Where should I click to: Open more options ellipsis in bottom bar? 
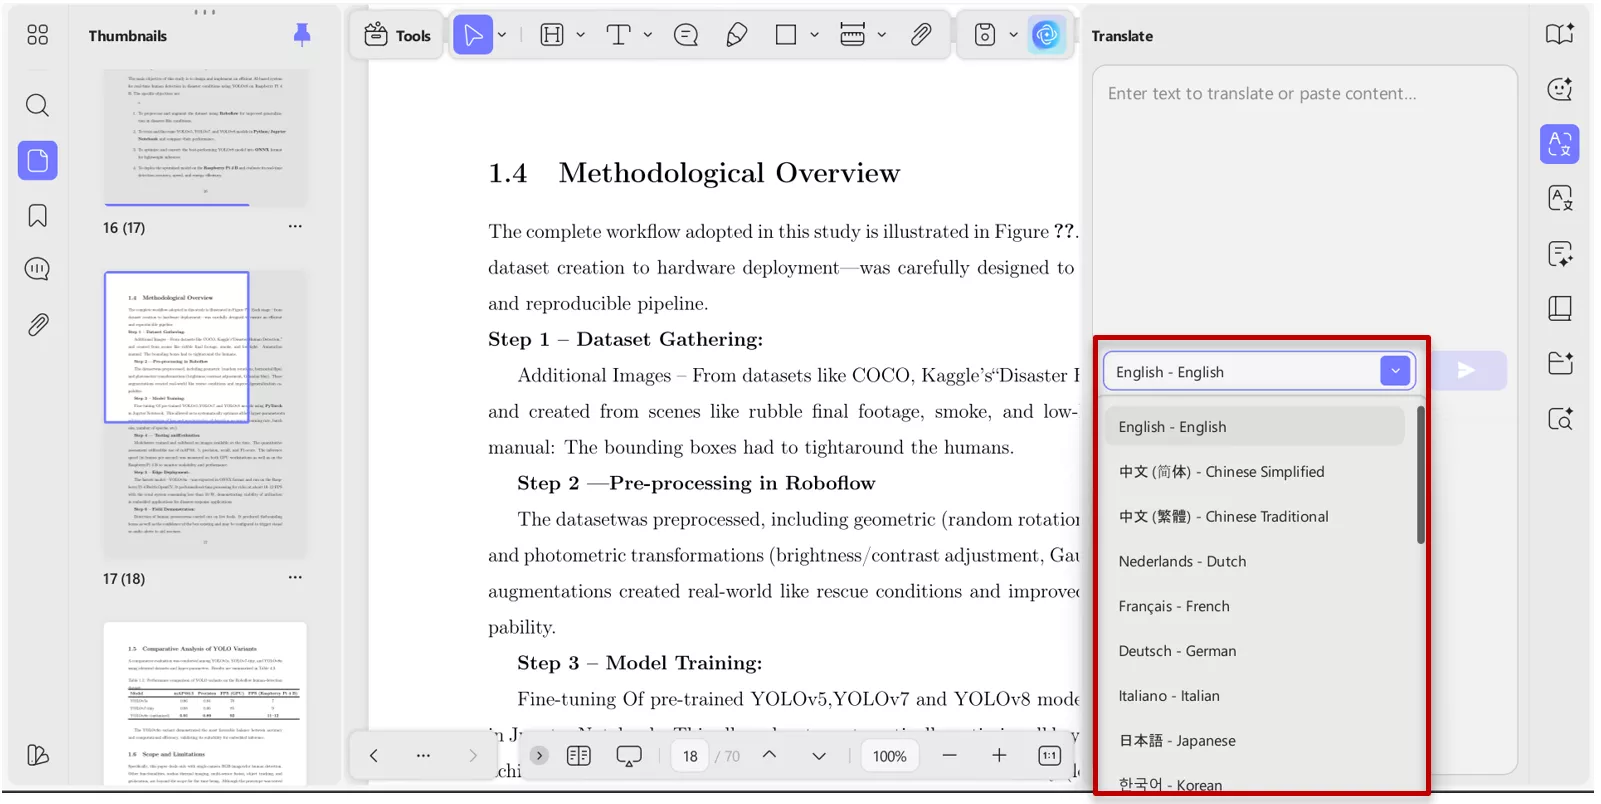423,756
